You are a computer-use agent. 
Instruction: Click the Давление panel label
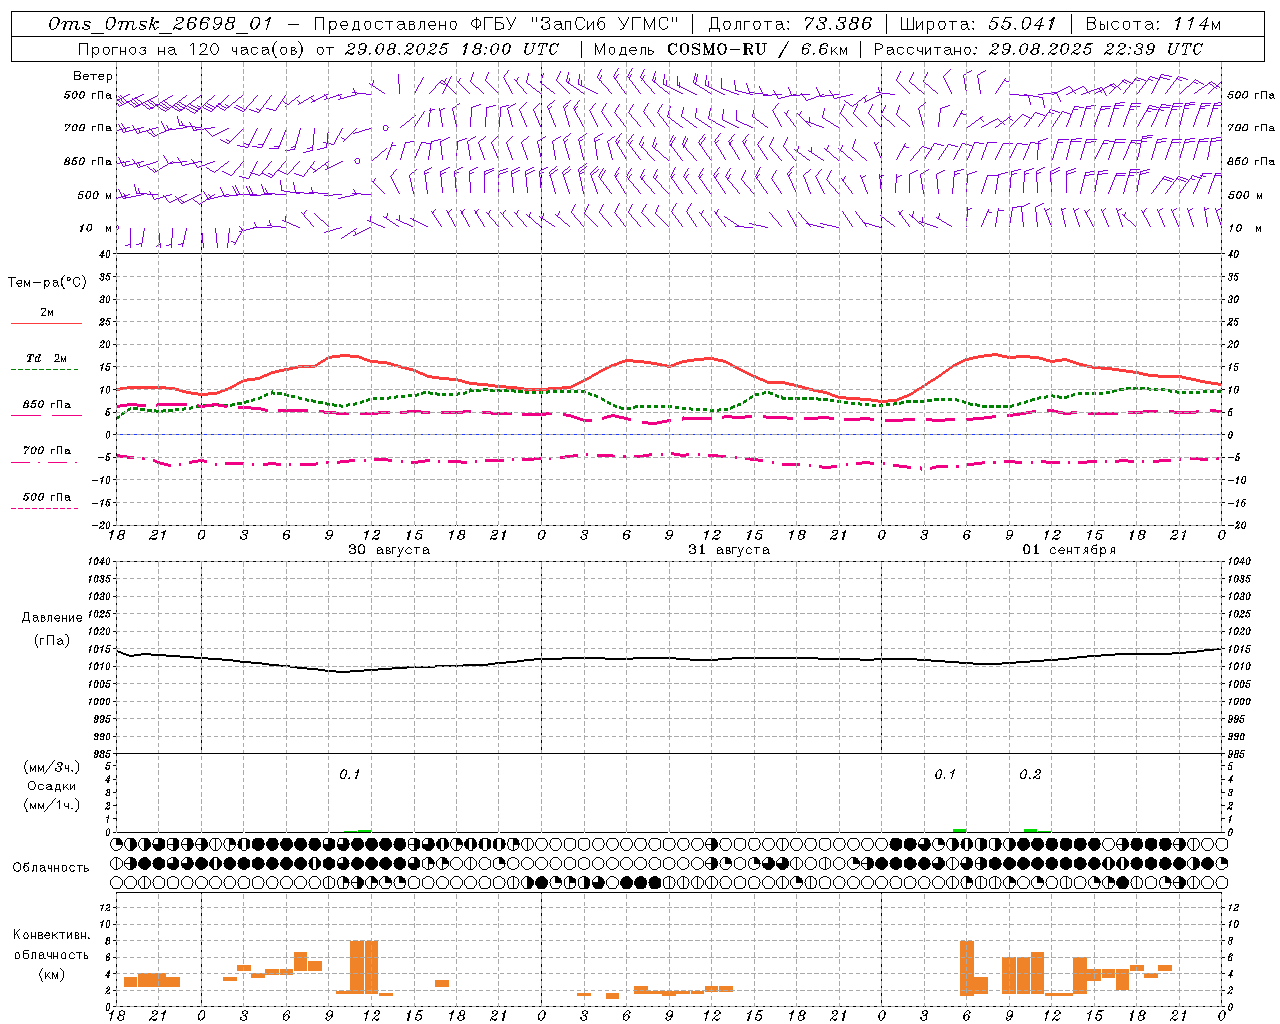[x=52, y=618]
